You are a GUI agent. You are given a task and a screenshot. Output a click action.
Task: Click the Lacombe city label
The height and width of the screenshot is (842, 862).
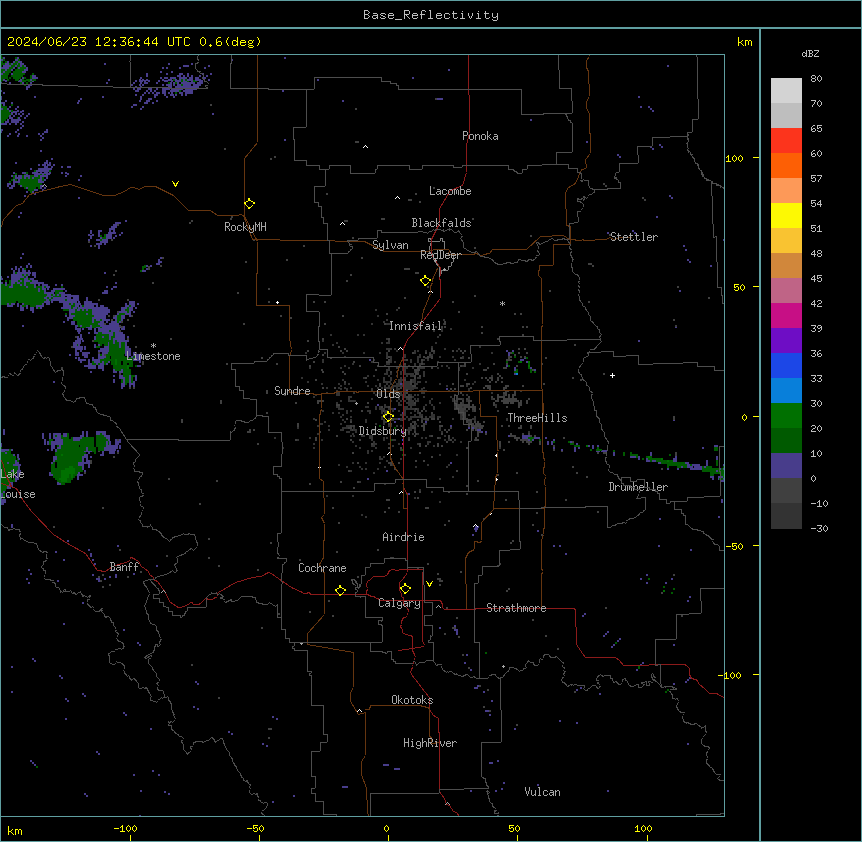450,191
